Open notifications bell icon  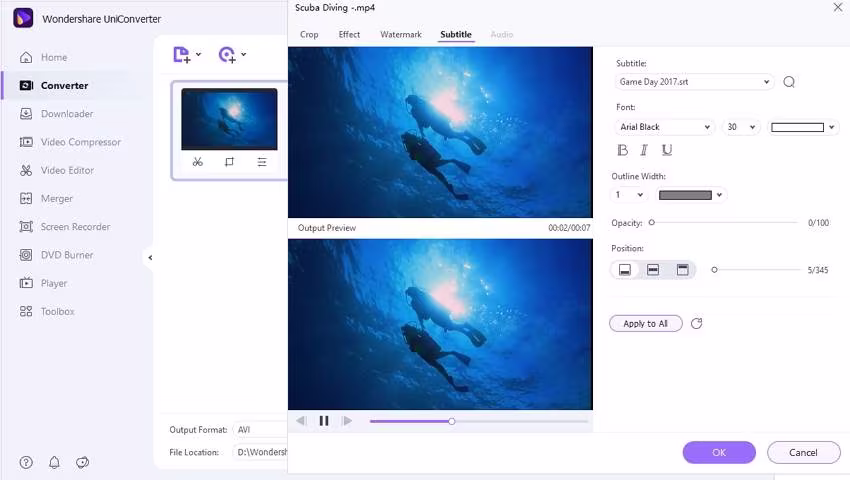54,462
